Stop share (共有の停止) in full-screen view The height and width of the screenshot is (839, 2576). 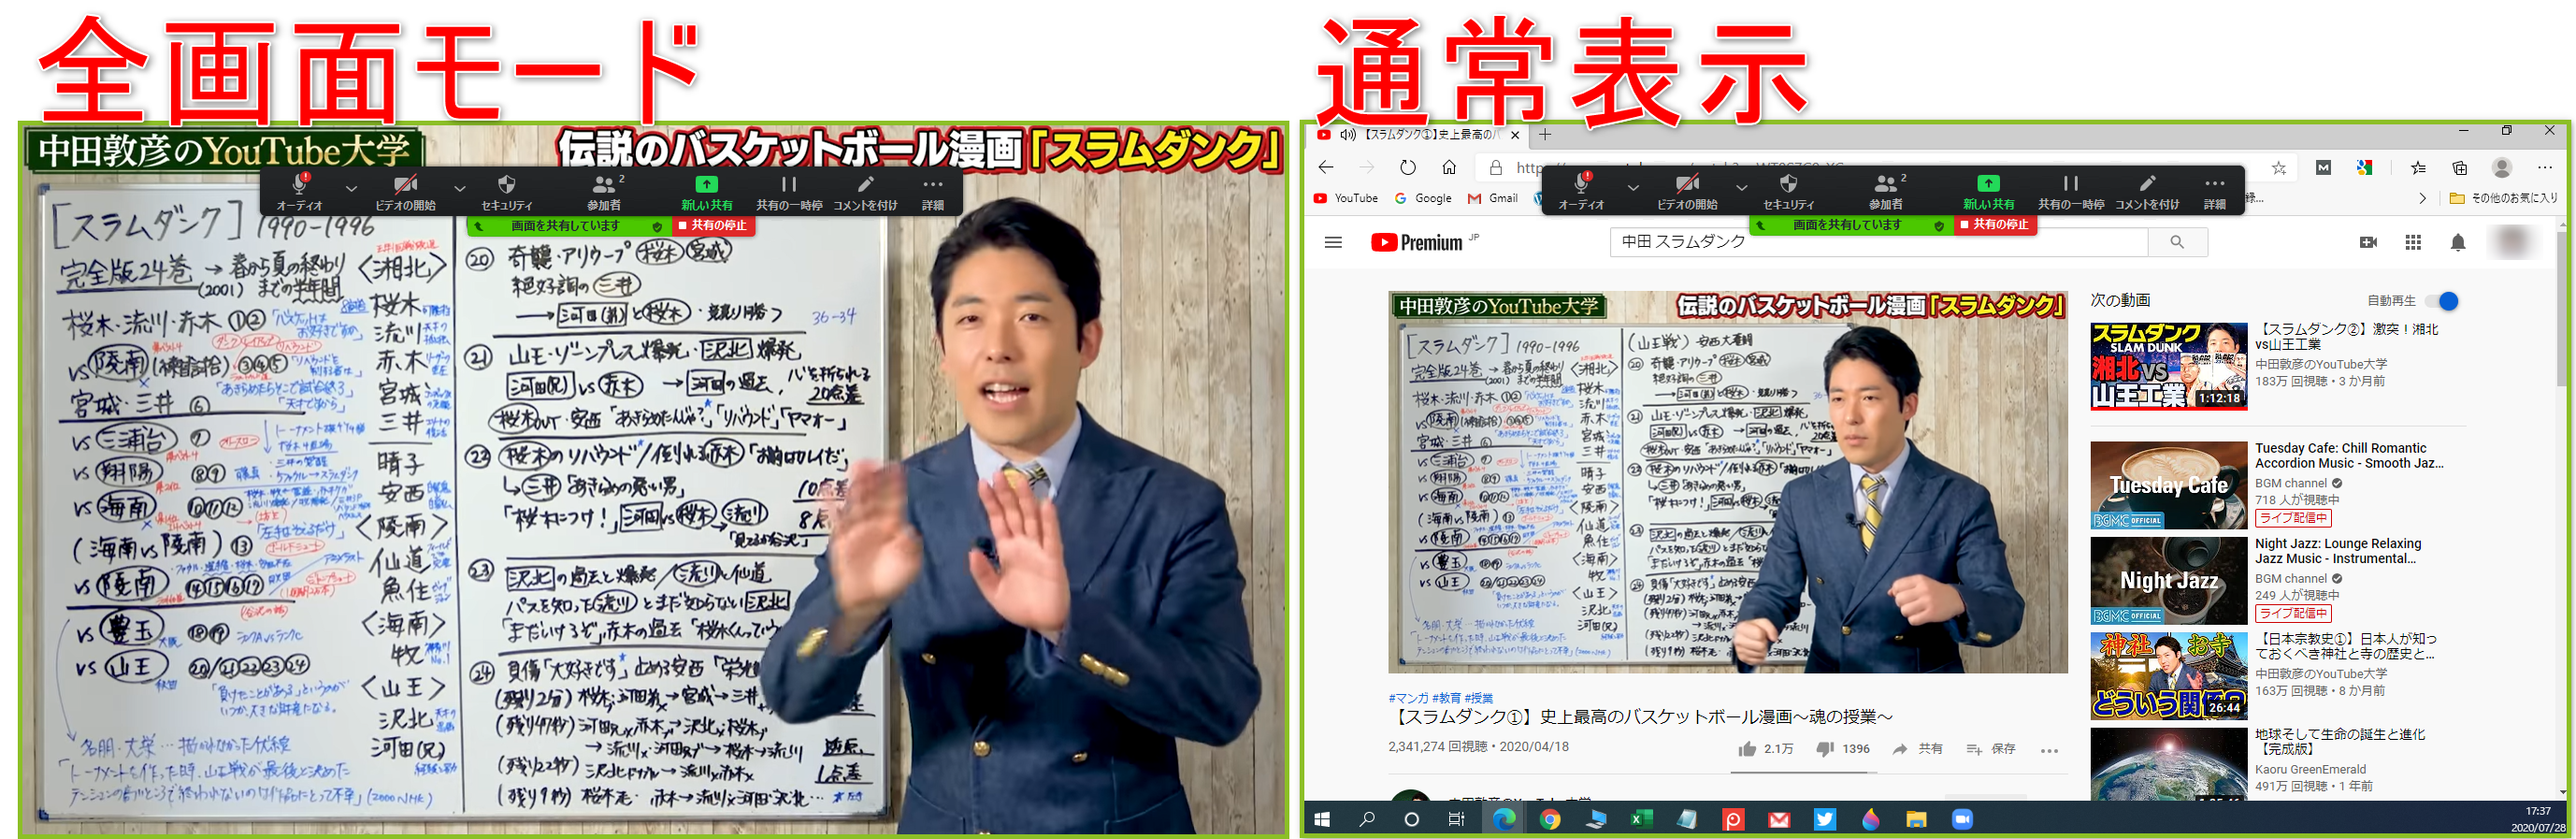coord(713,226)
